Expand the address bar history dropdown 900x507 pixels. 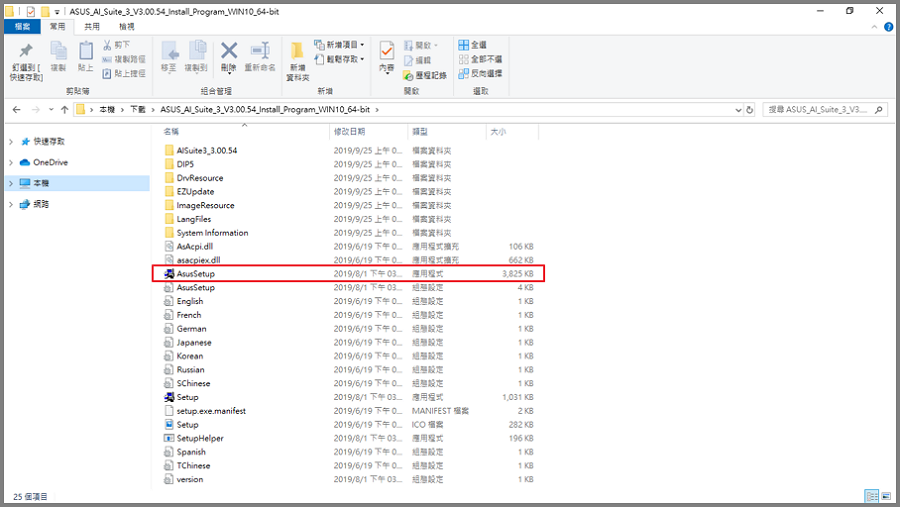pyautogui.click(x=738, y=110)
